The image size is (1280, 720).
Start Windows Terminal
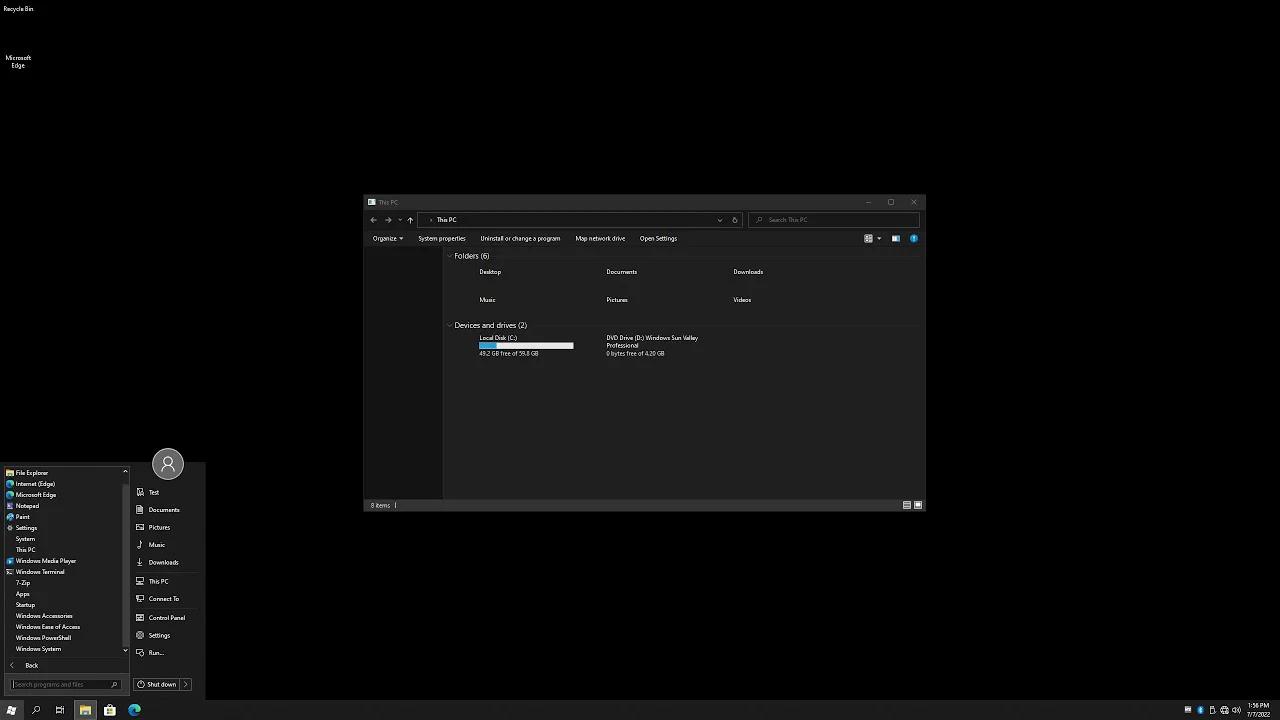[40, 572]
